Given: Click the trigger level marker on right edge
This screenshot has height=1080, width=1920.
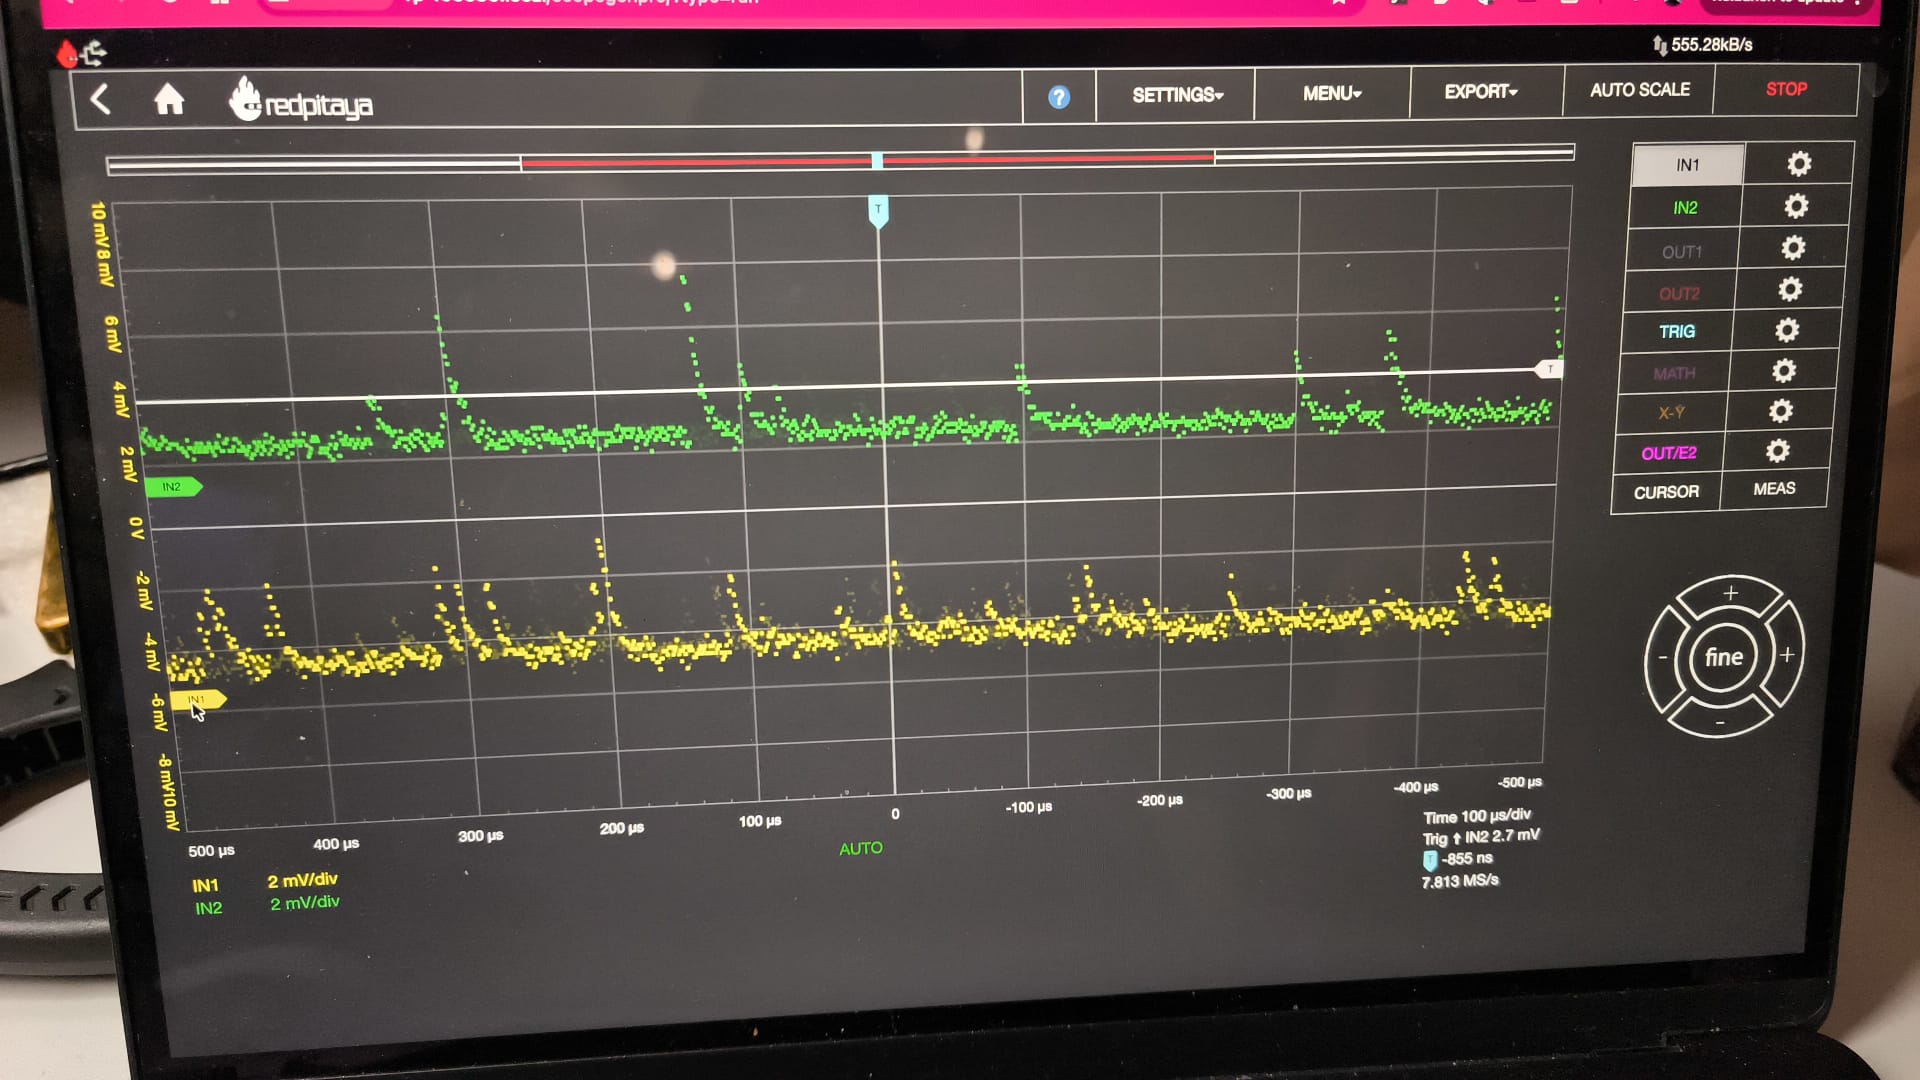Looking at the screenshot, I should (x=1549, y=369).
